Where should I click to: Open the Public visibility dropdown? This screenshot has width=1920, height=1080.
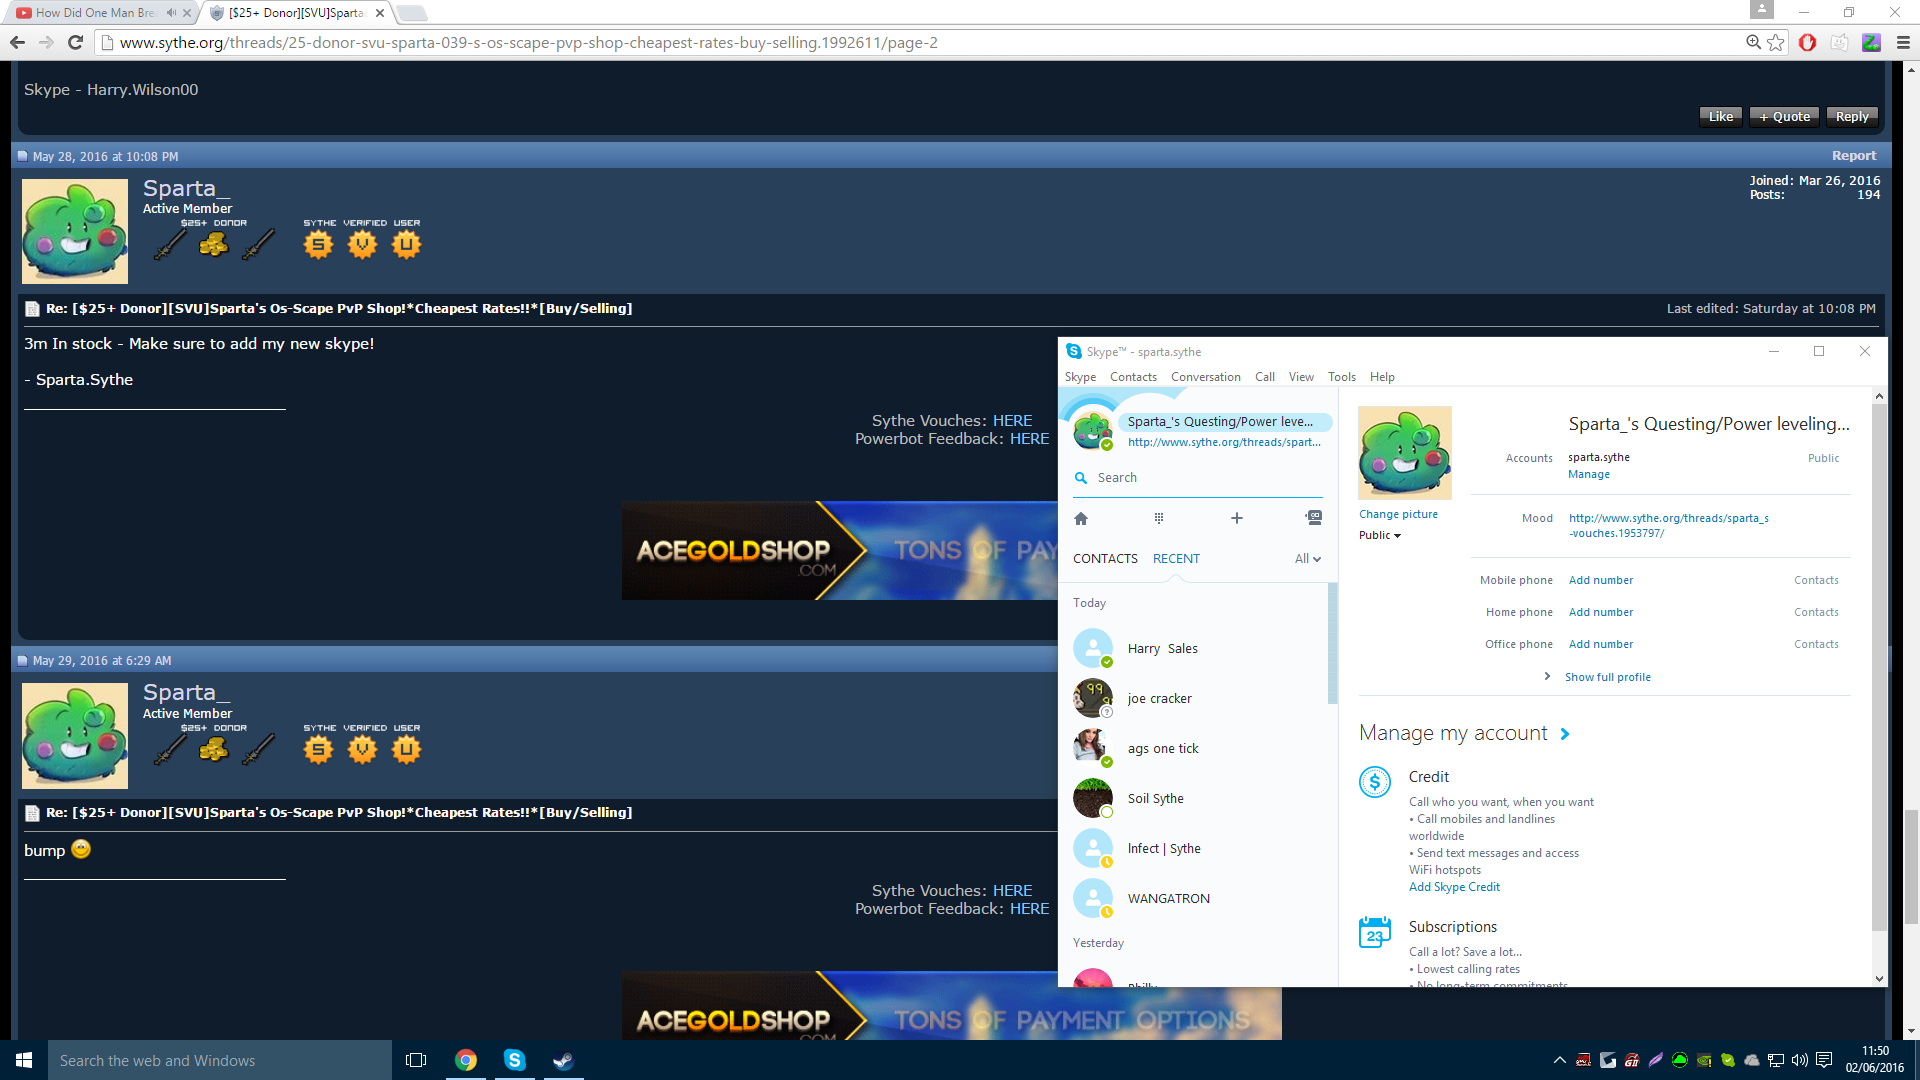[x=1380, y=535]
